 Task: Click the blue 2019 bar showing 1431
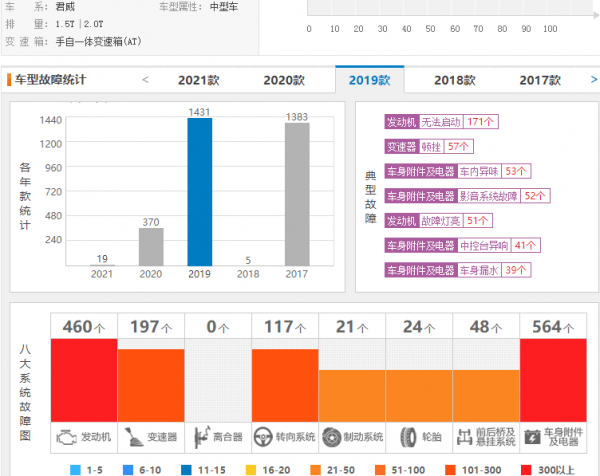[200, 192]
